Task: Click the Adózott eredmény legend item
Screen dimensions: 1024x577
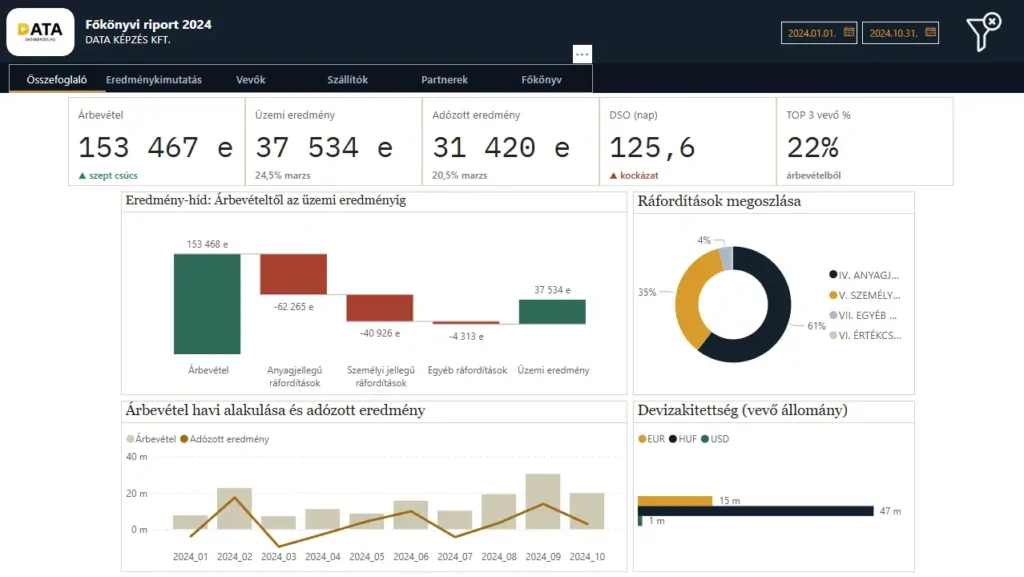Action: [x=225, y=439]
